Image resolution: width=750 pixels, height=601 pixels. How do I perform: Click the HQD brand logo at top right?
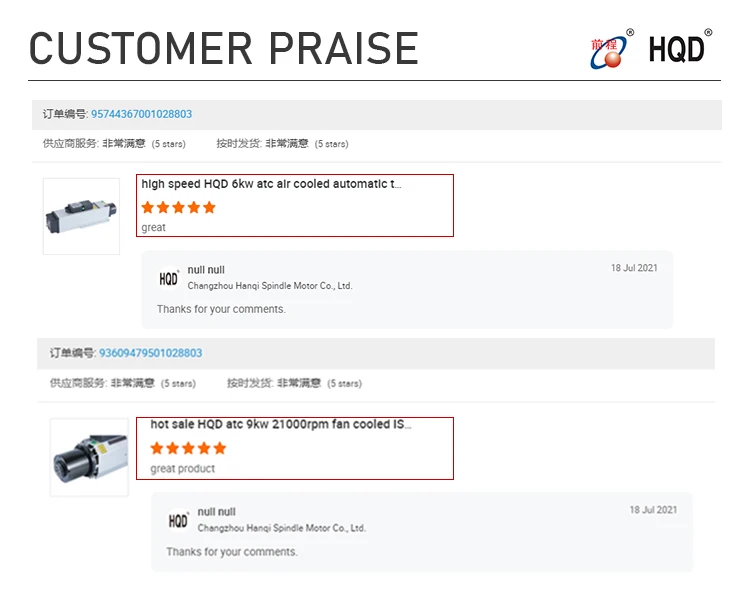679,48
